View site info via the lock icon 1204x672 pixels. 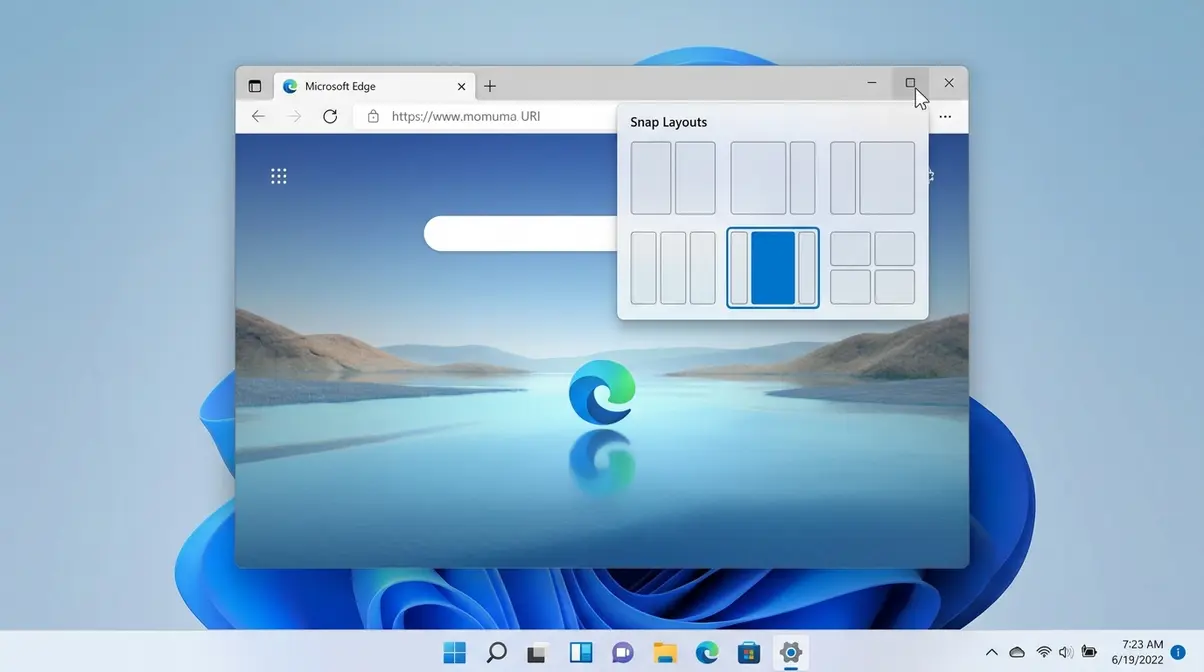coord(373,116)
